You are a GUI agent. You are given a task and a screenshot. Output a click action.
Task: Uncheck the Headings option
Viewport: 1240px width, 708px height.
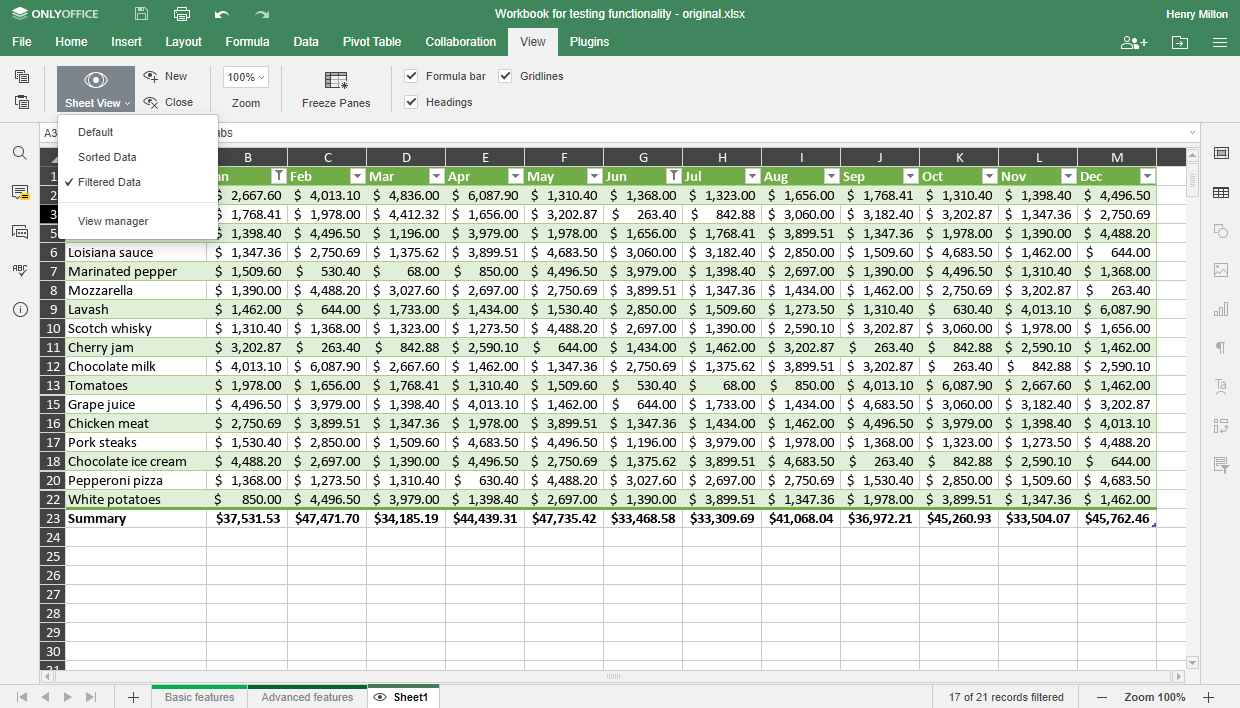click(x=409, y=102)
